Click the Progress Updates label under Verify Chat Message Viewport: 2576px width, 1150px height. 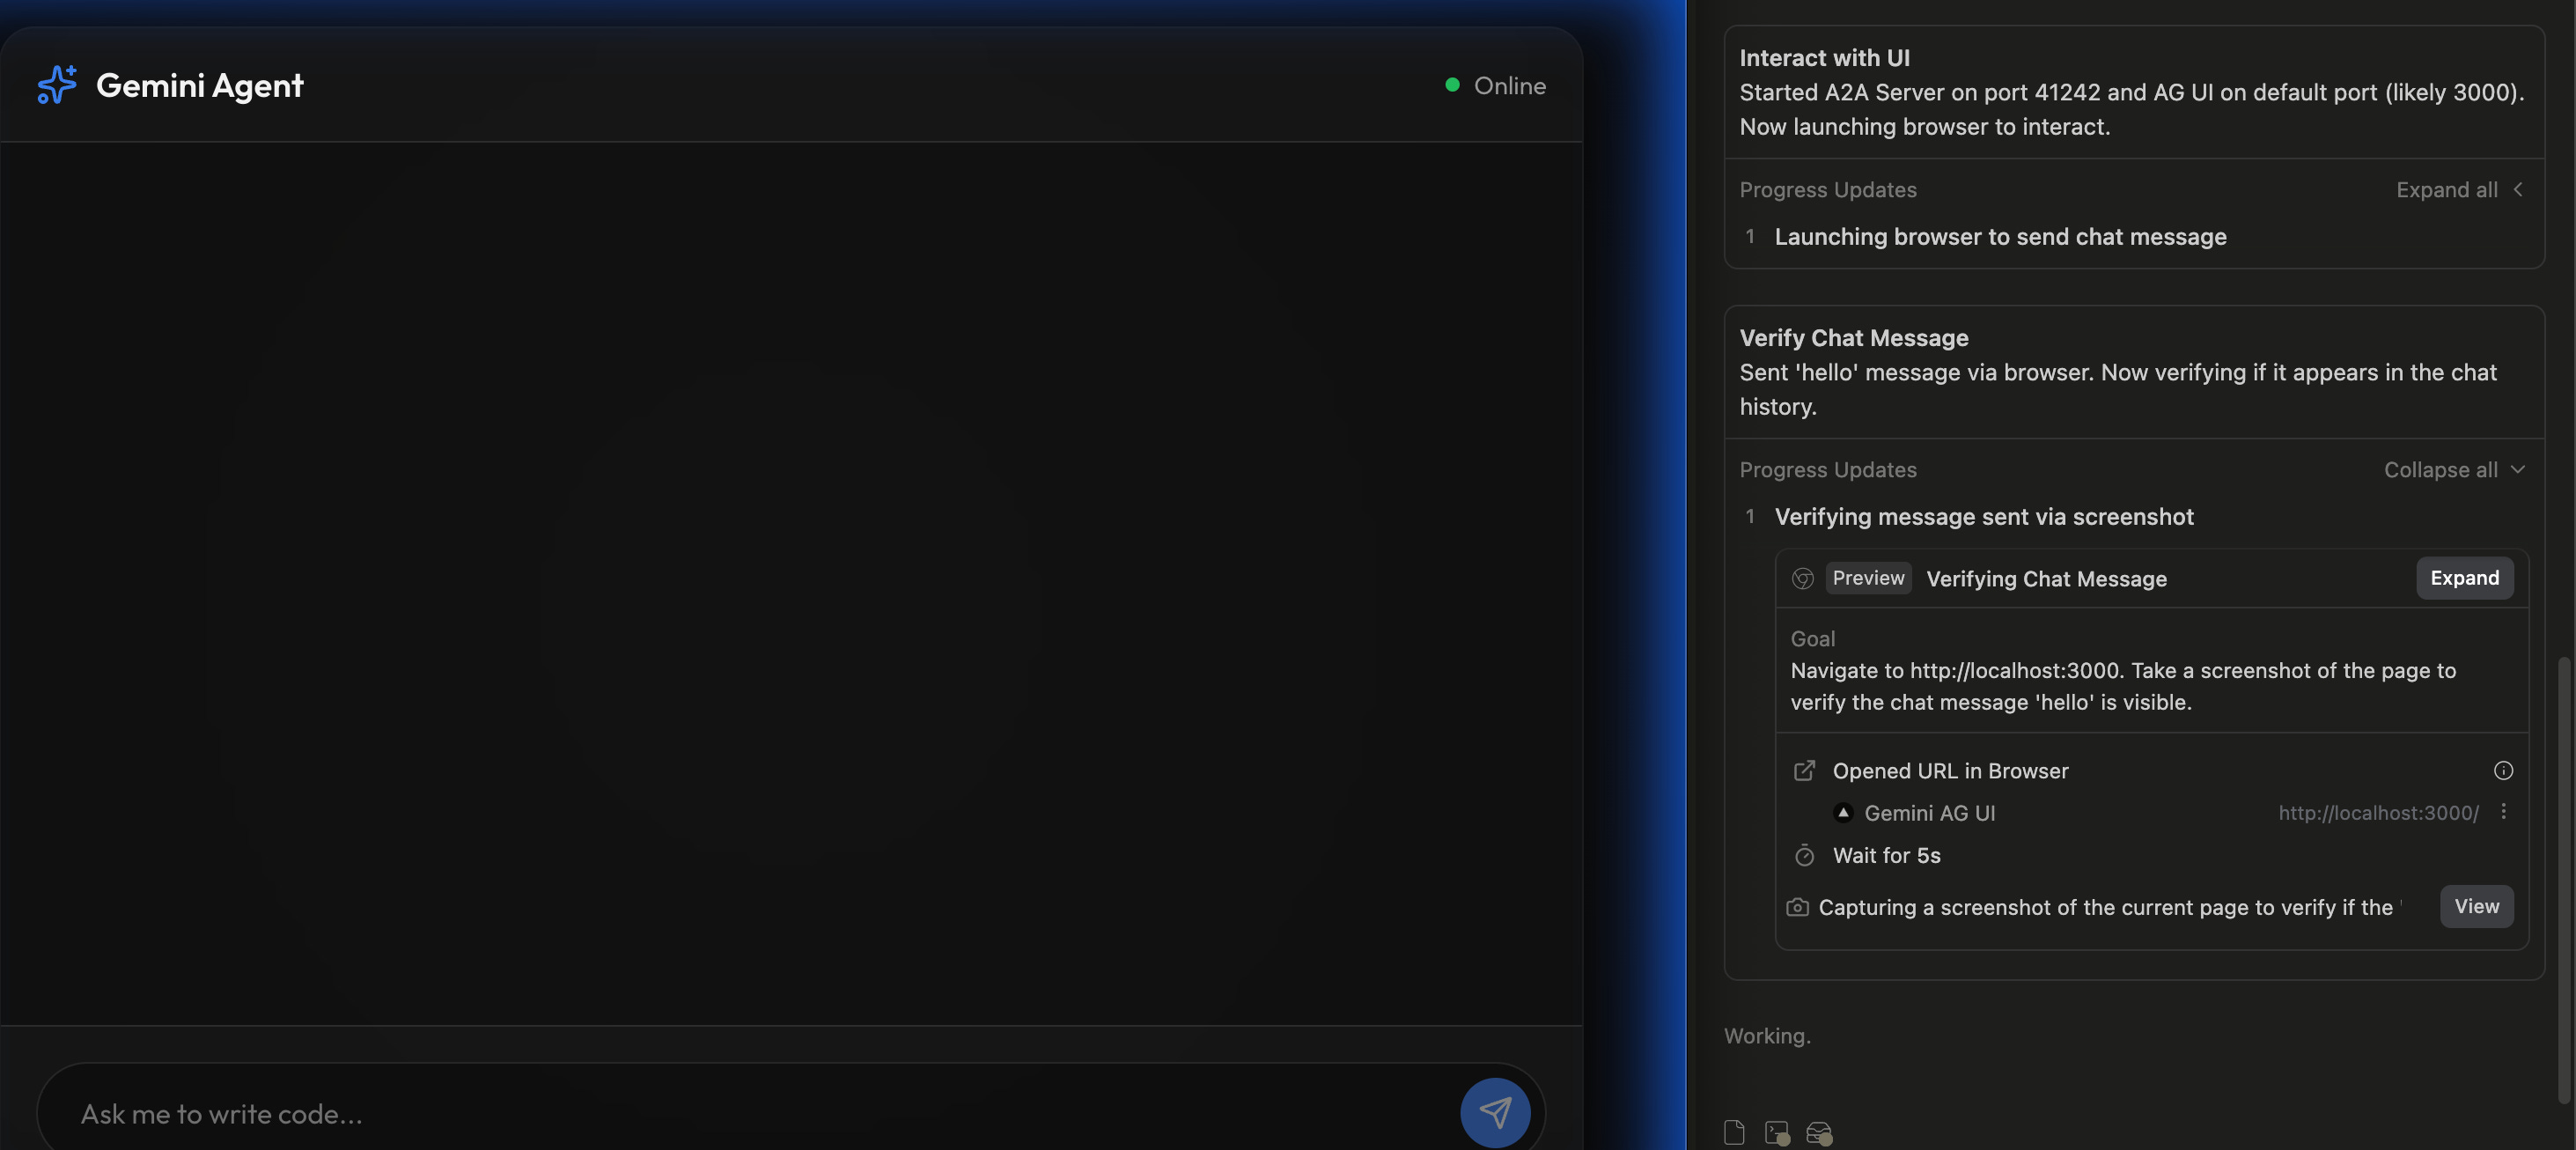[1827, 470]
